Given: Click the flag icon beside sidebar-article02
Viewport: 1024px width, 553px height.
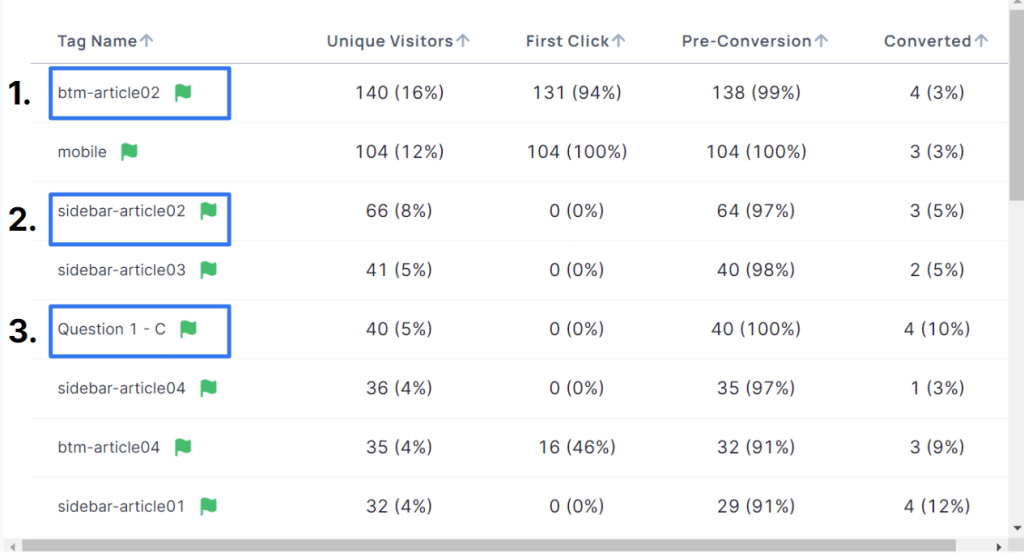Looking at the screenshot, I should 208,211.
